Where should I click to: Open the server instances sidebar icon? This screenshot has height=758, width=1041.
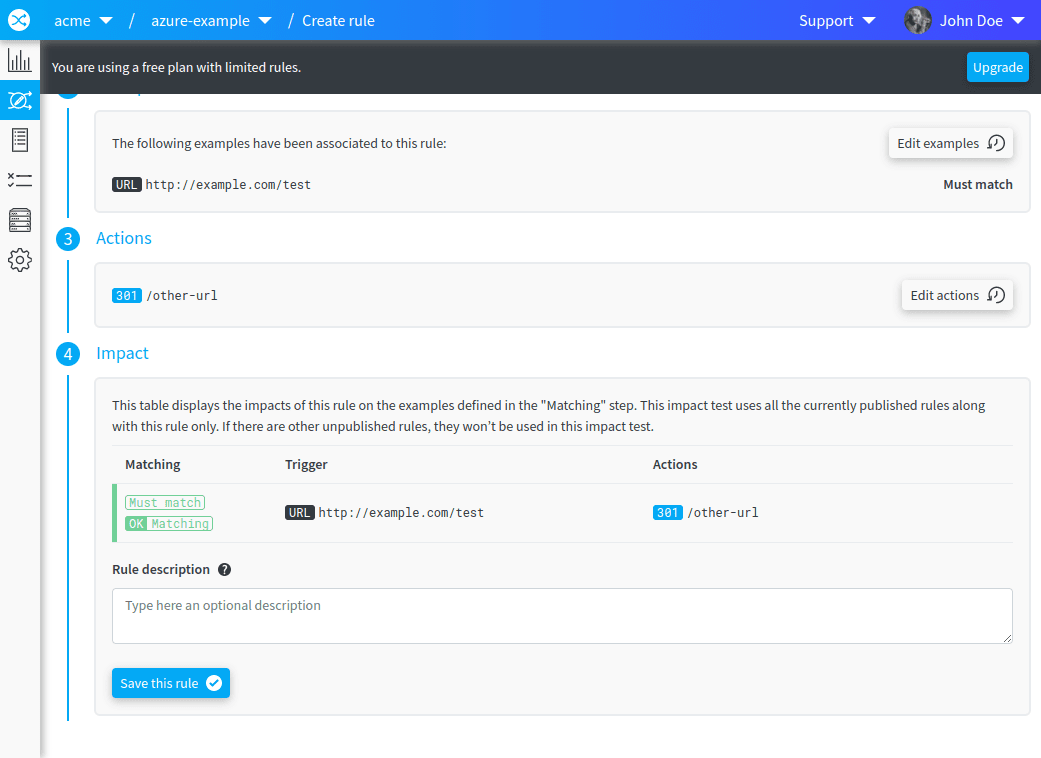(x=19, y=220)
